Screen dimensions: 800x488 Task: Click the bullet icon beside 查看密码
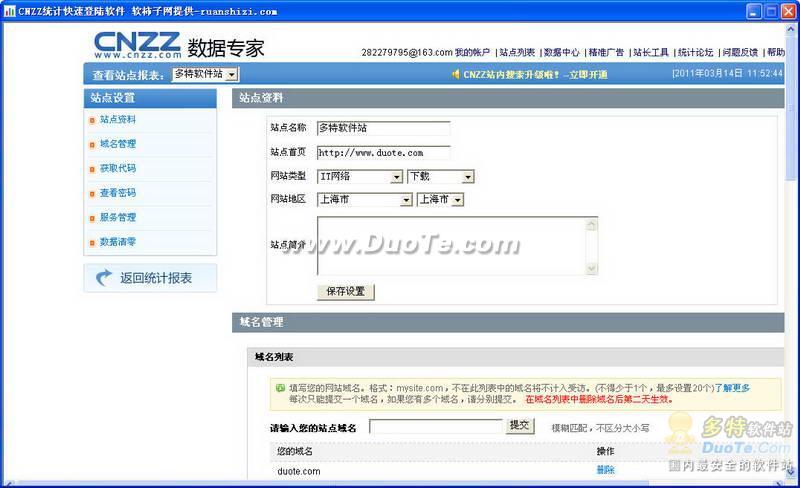tap(92, 193)
